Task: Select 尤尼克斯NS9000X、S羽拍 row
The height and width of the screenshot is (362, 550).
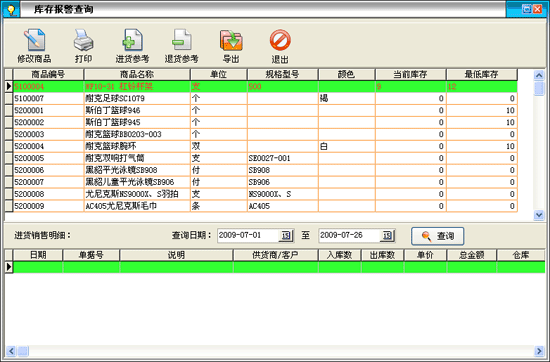Action: point(265,194)
